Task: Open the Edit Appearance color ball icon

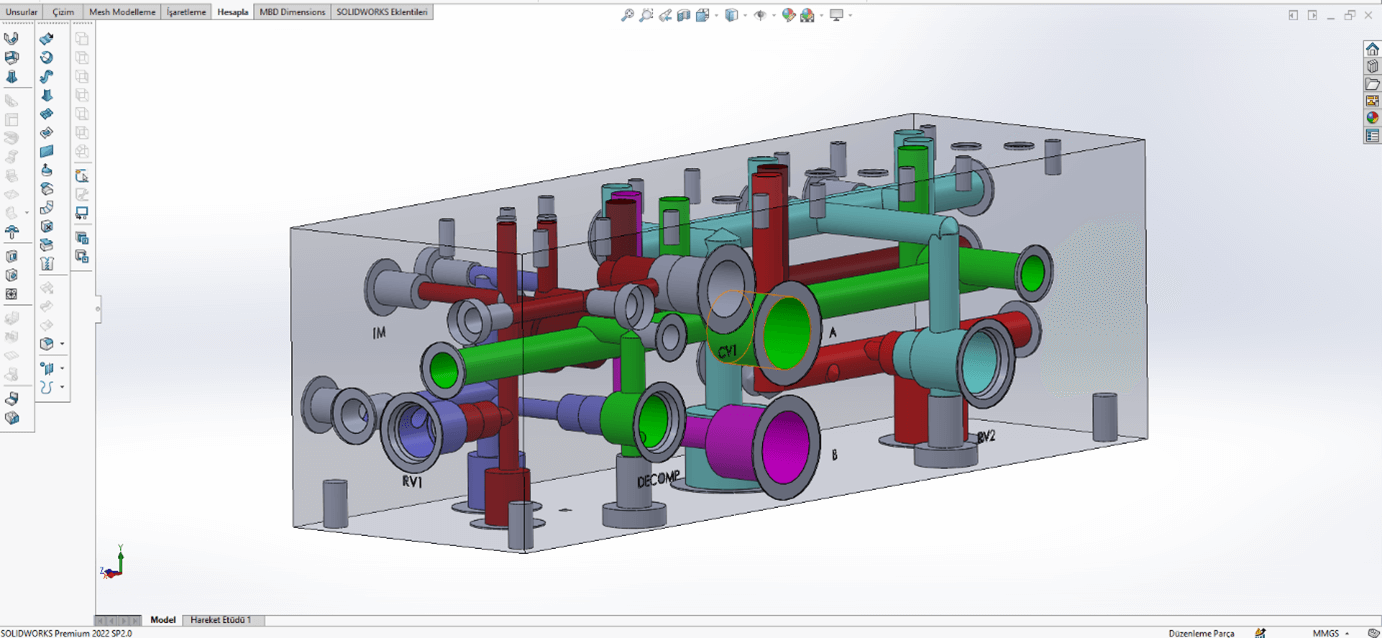Action: click(788, 15)
